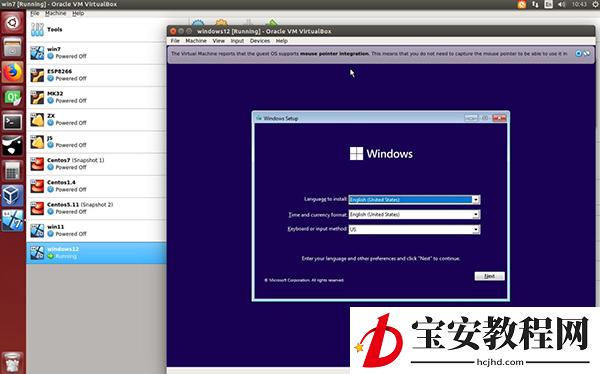Open Machine menu in VirtualBox Manager window
Viewport: 600px width, 374px height.
[55, 13]
